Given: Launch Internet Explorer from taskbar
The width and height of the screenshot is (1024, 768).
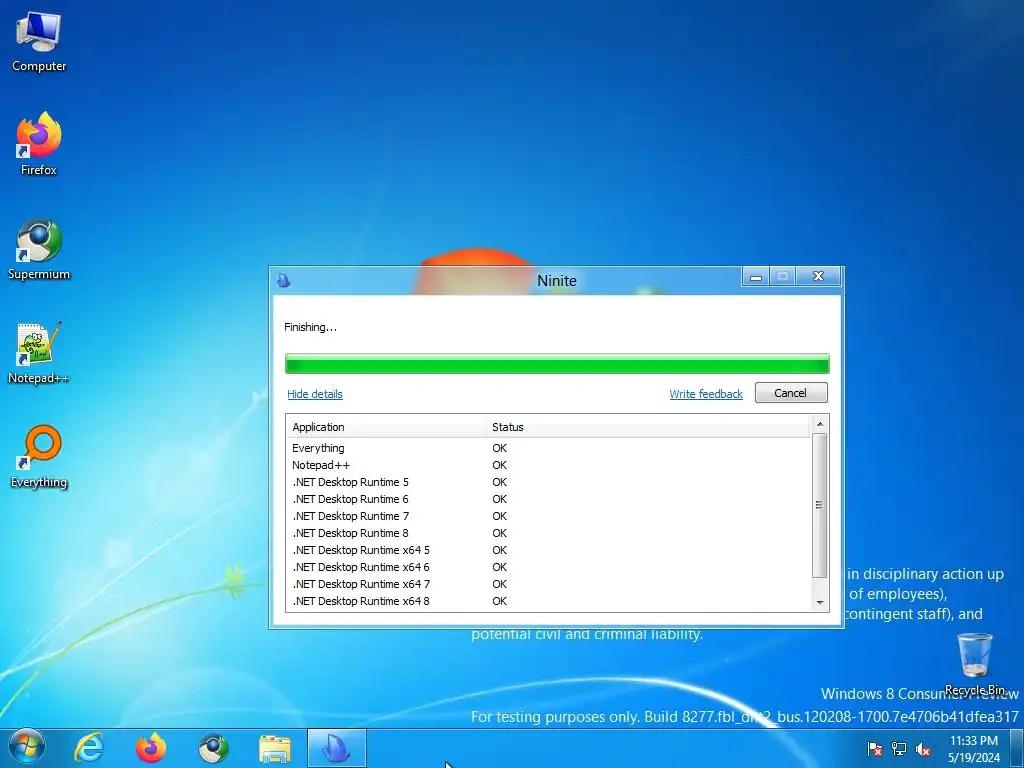Looking at the screenshot, I should tap(88, 748).
